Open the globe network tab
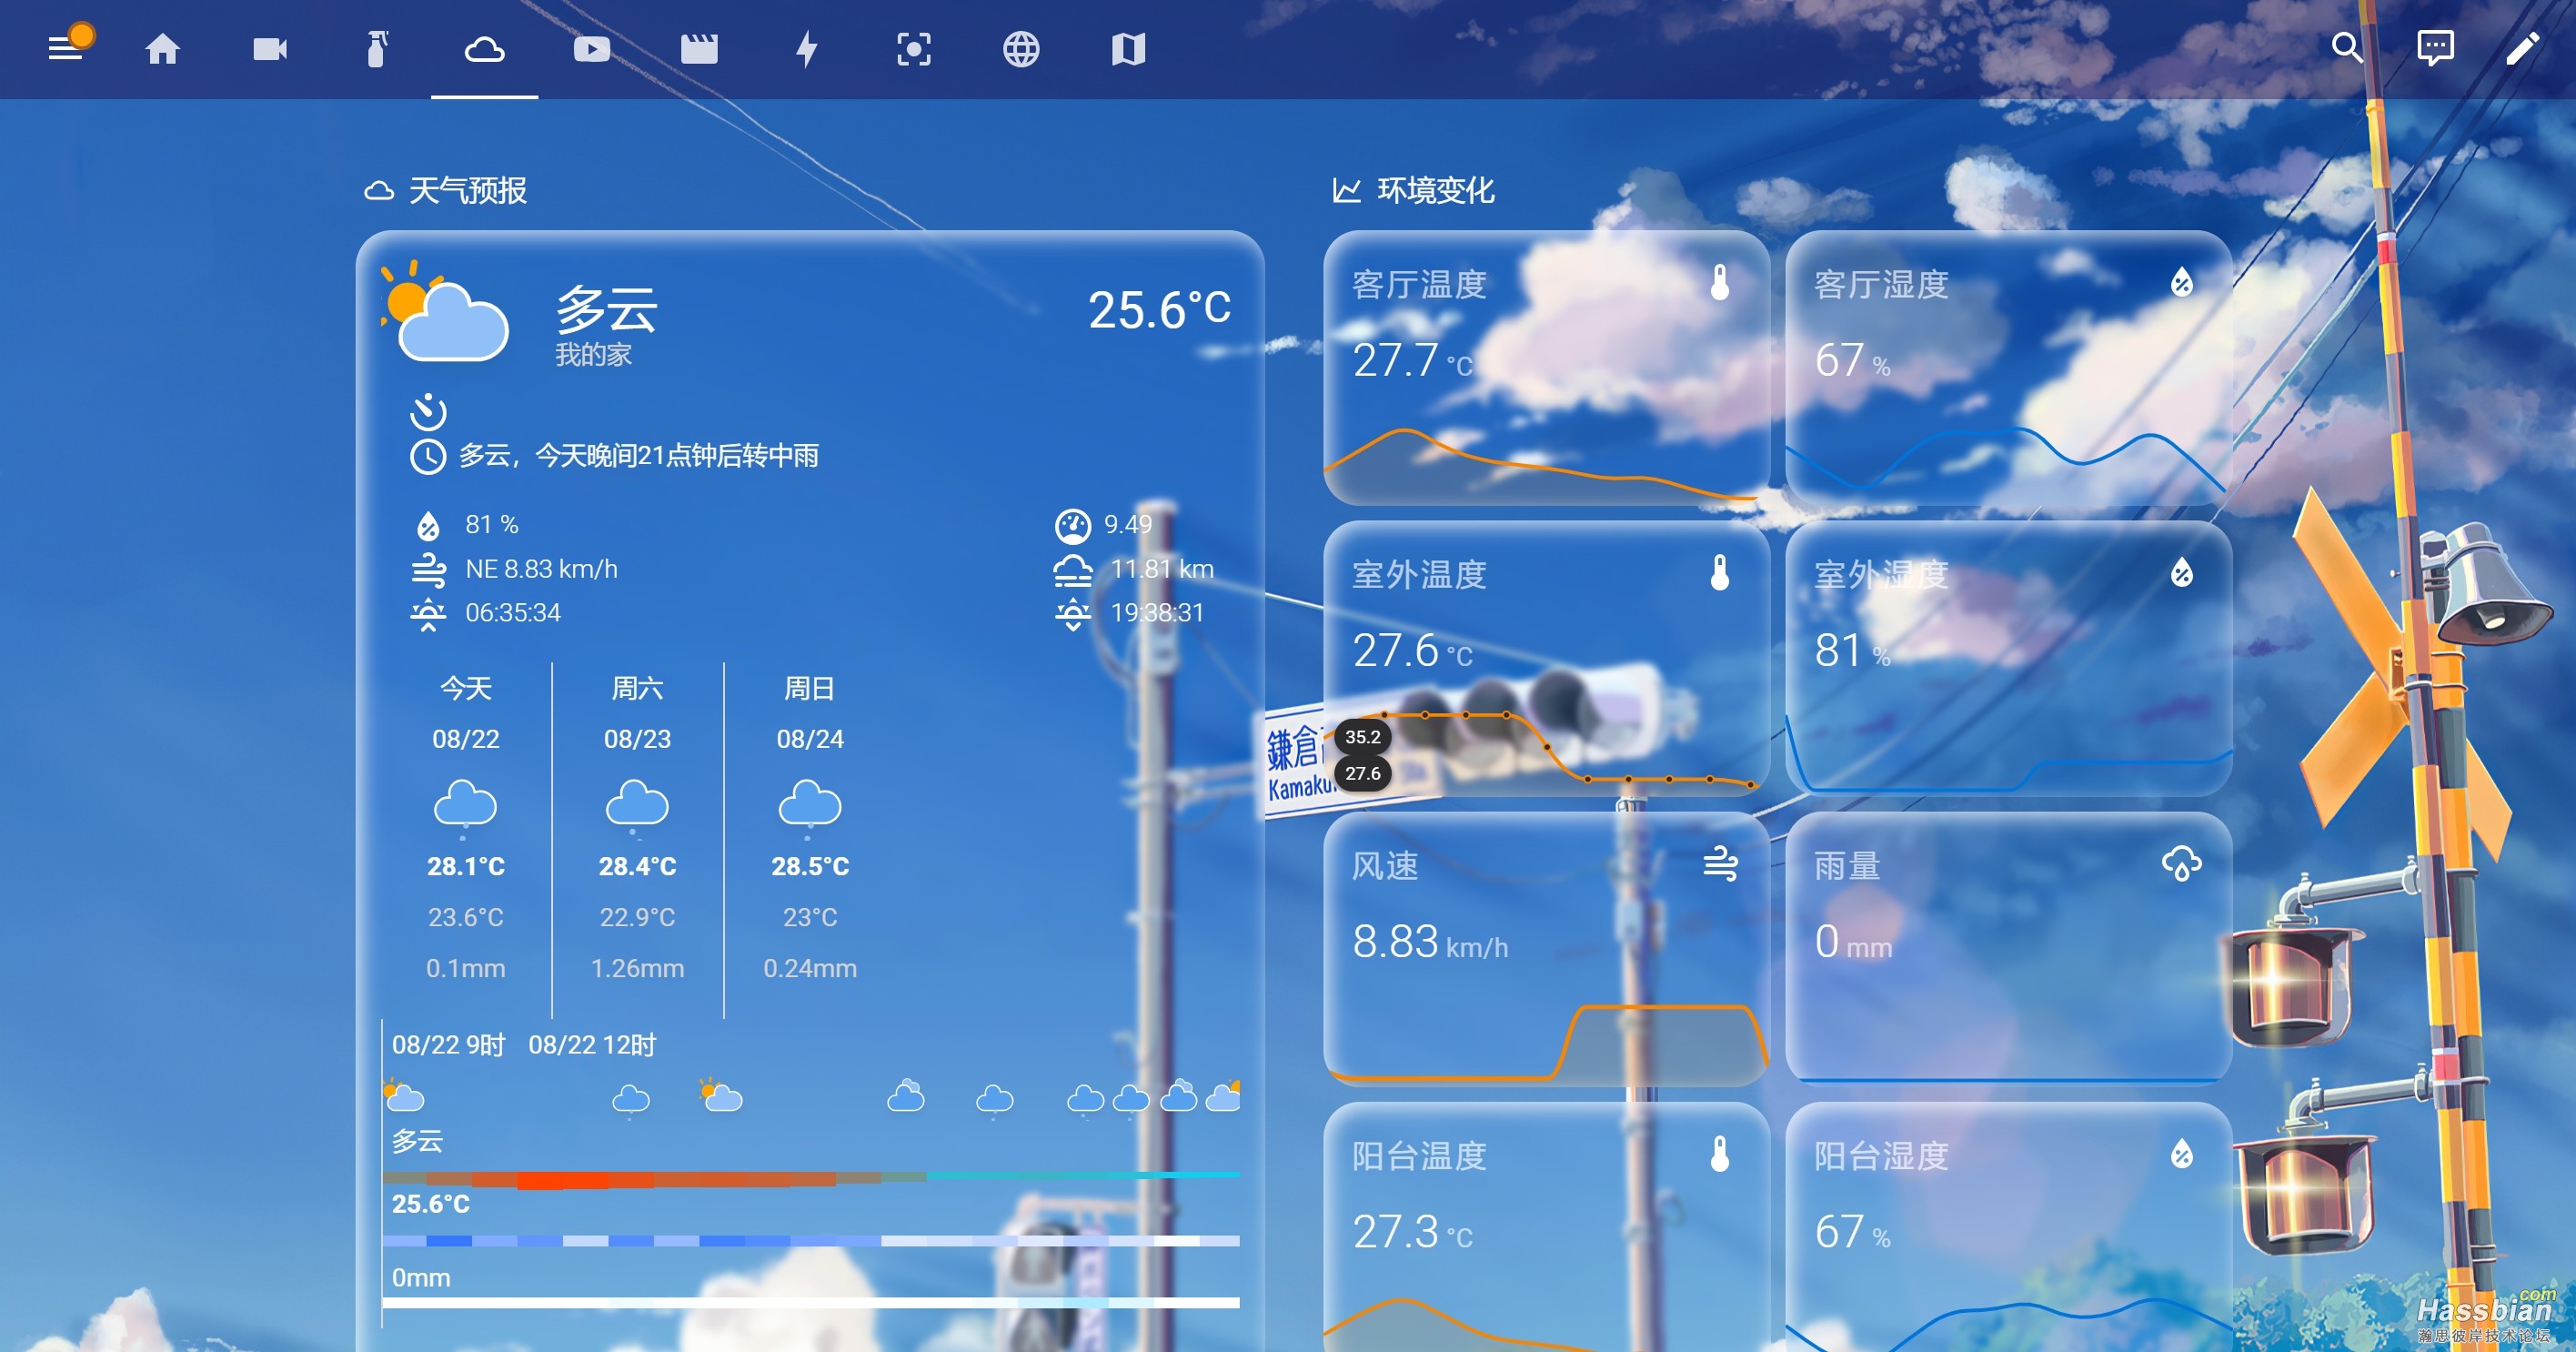The image size is (2576, 1352). [x=1021, y=49]
